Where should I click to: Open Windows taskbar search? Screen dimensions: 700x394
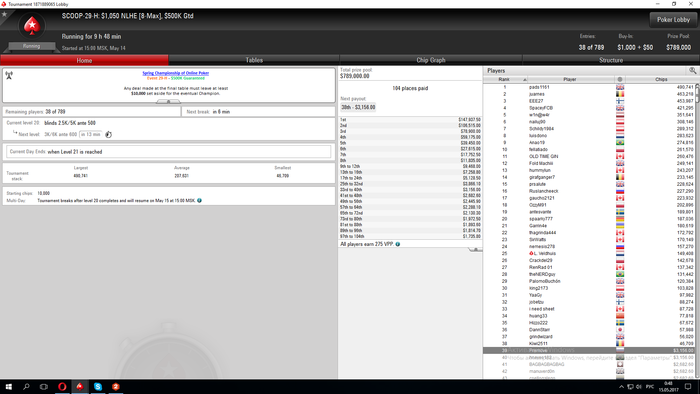[26, 387]
